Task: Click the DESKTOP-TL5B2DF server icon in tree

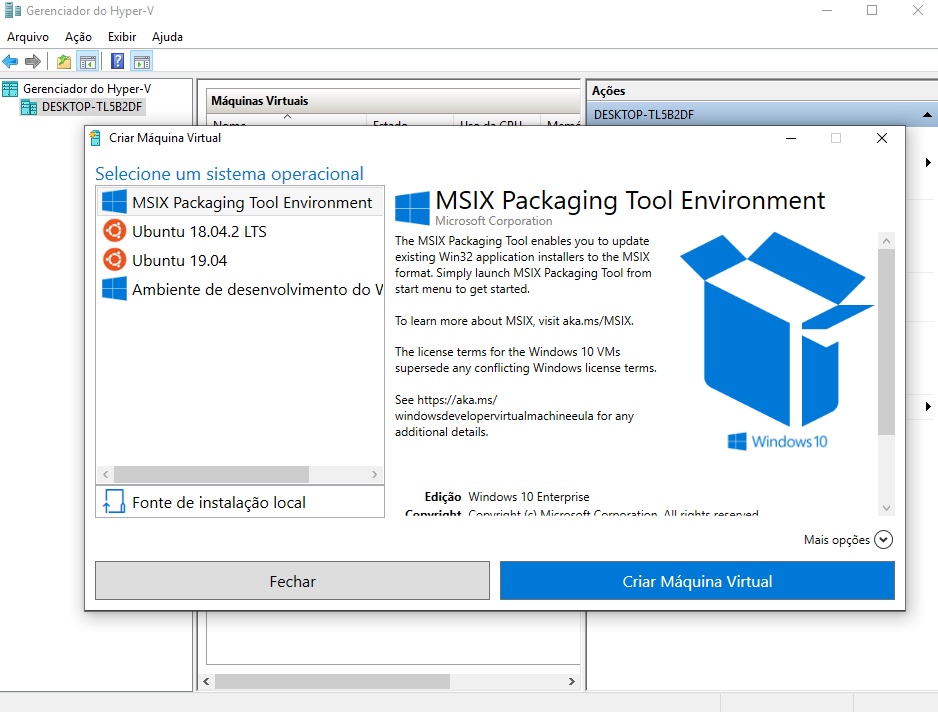Action: [x=29, y=107]
